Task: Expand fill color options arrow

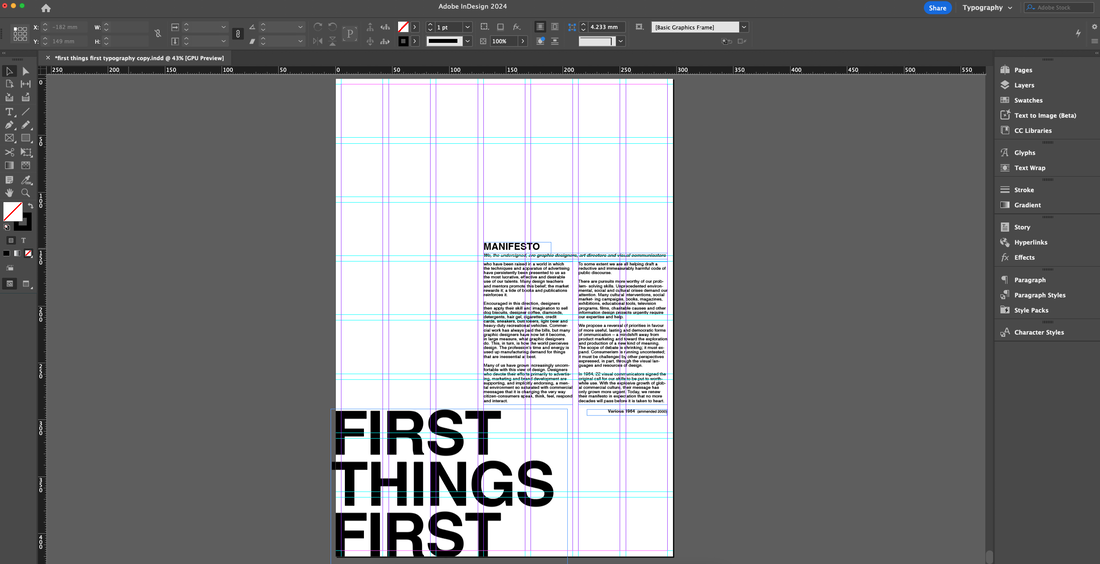Action: click(415, 27)
